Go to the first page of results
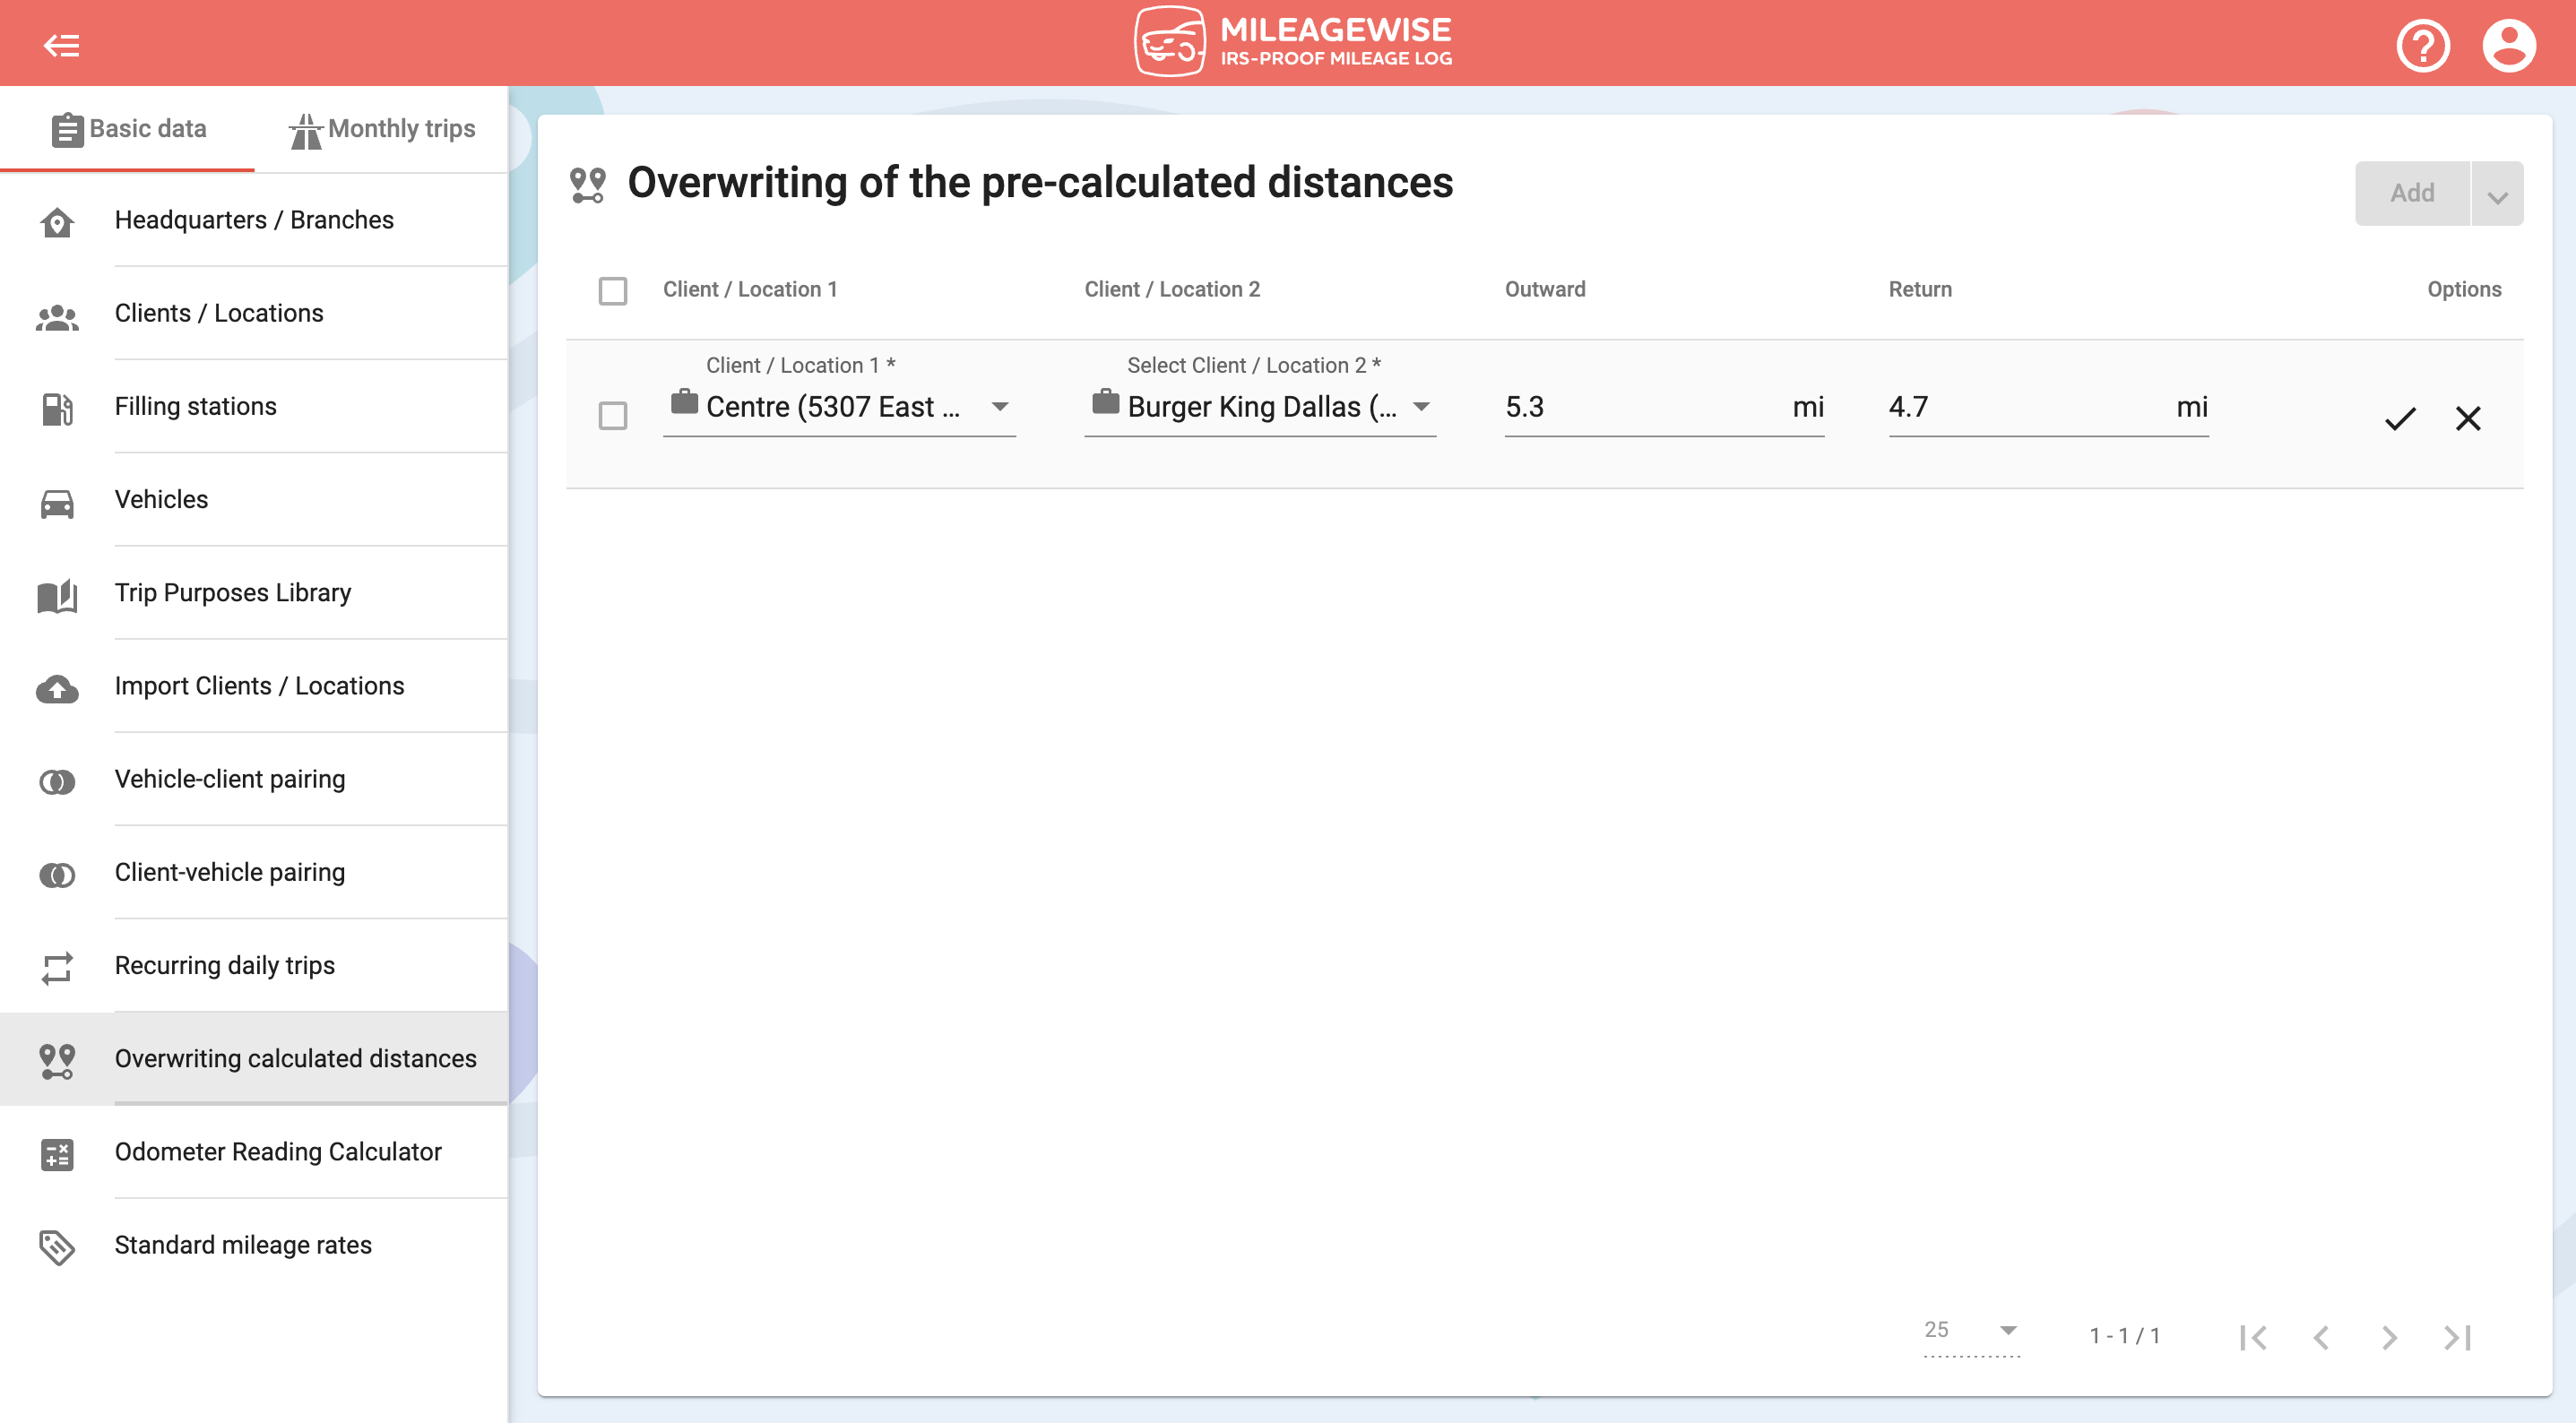2576x1423 pixels. [x=2253, y=1337]
